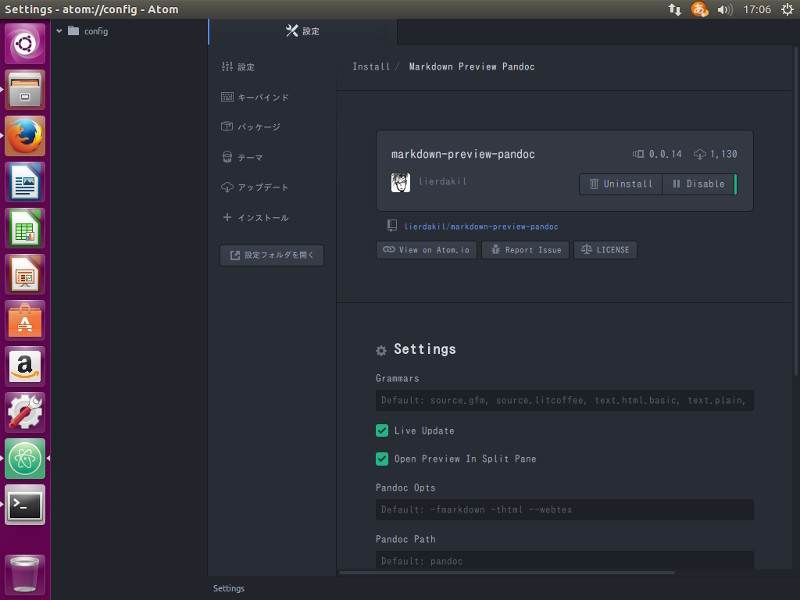
Task: Toggle the Live Update checkbox
Action: (x=382, y=431)
